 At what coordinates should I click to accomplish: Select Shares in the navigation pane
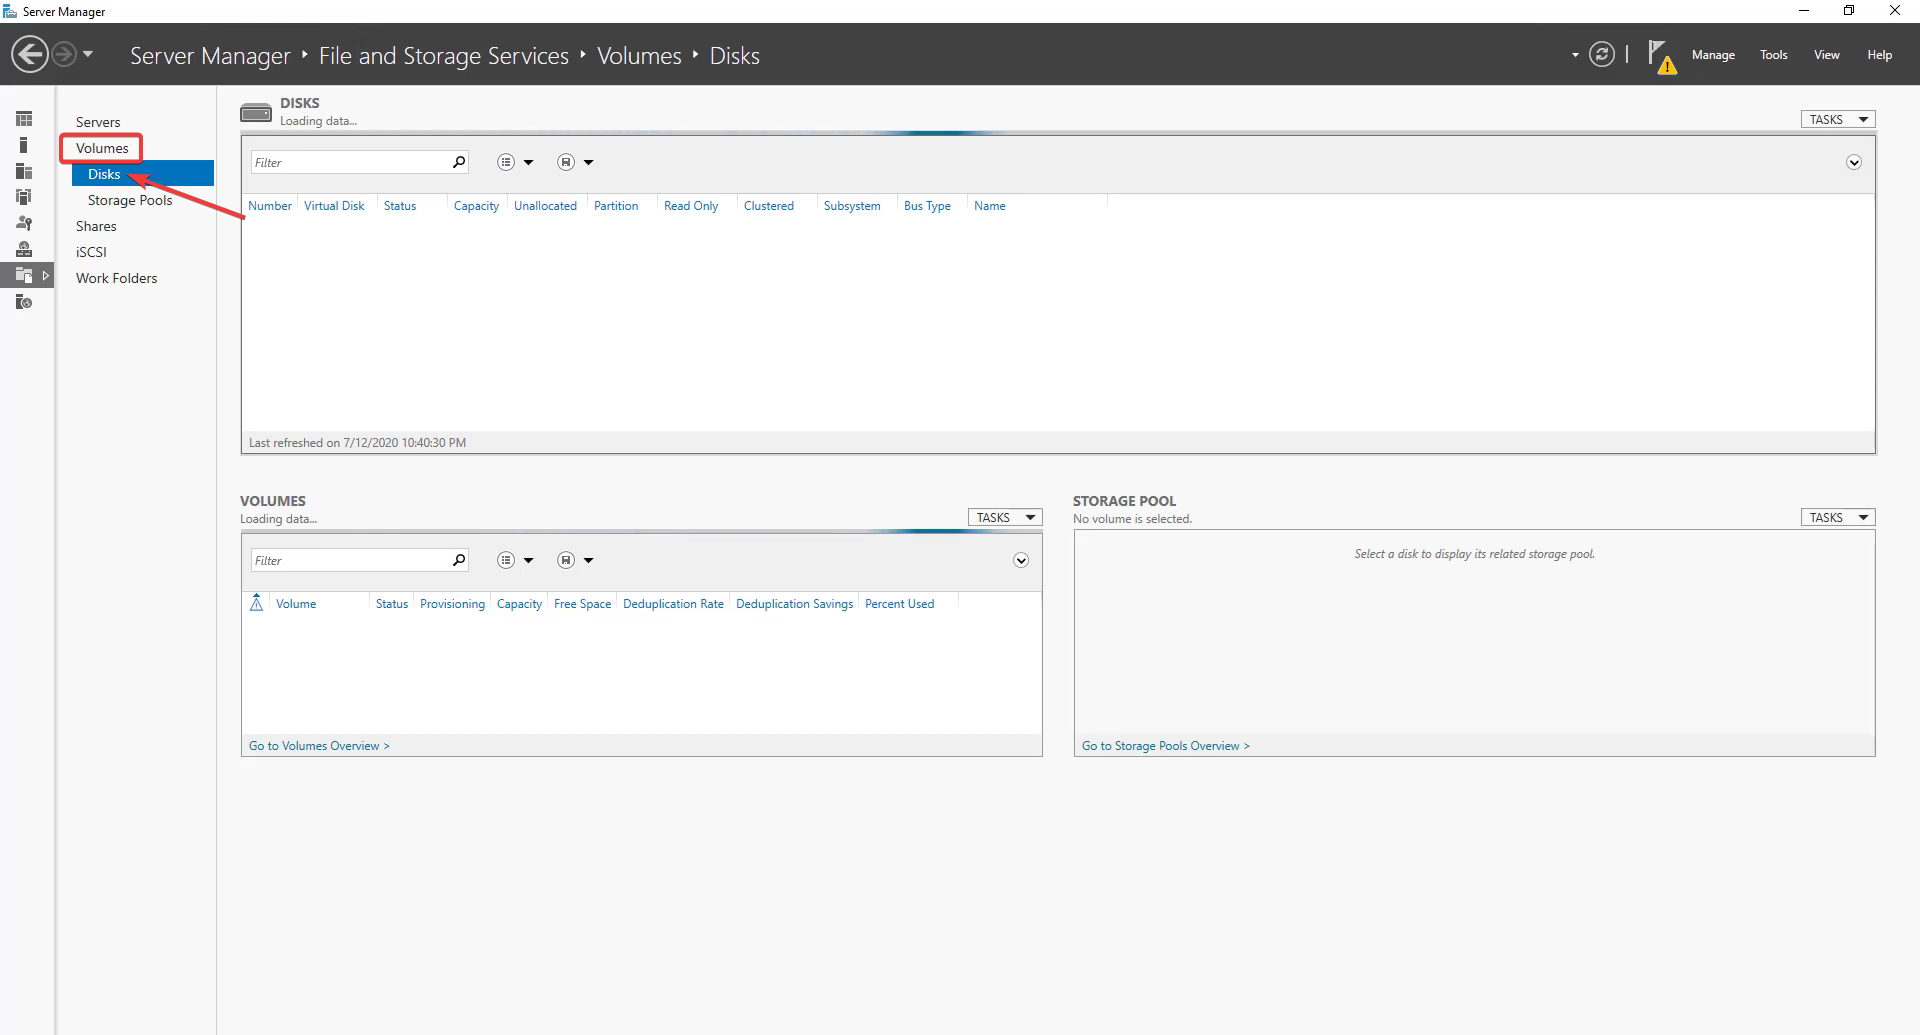pyautogui.click(x=96, y=226)
